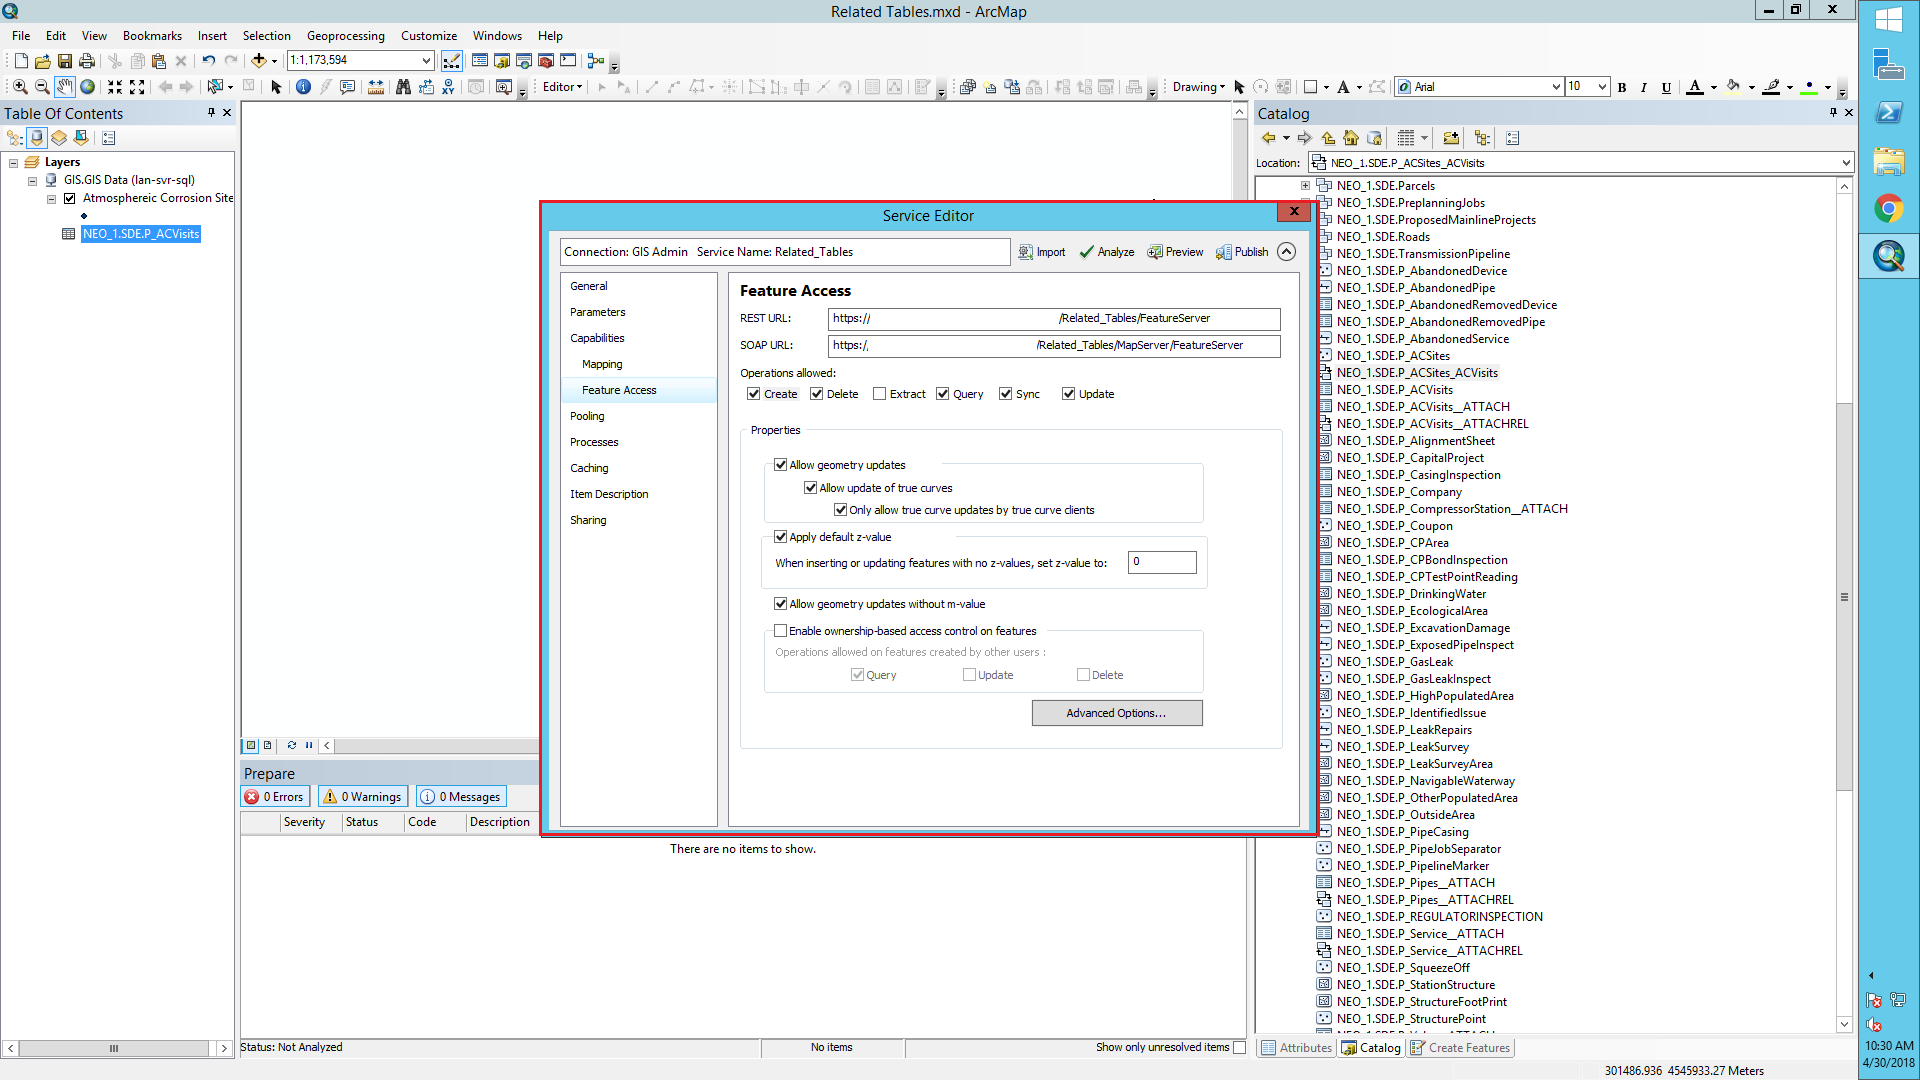Click the Undo arrow icon
Screen dimensions: 1920x1080
point(208,61)
